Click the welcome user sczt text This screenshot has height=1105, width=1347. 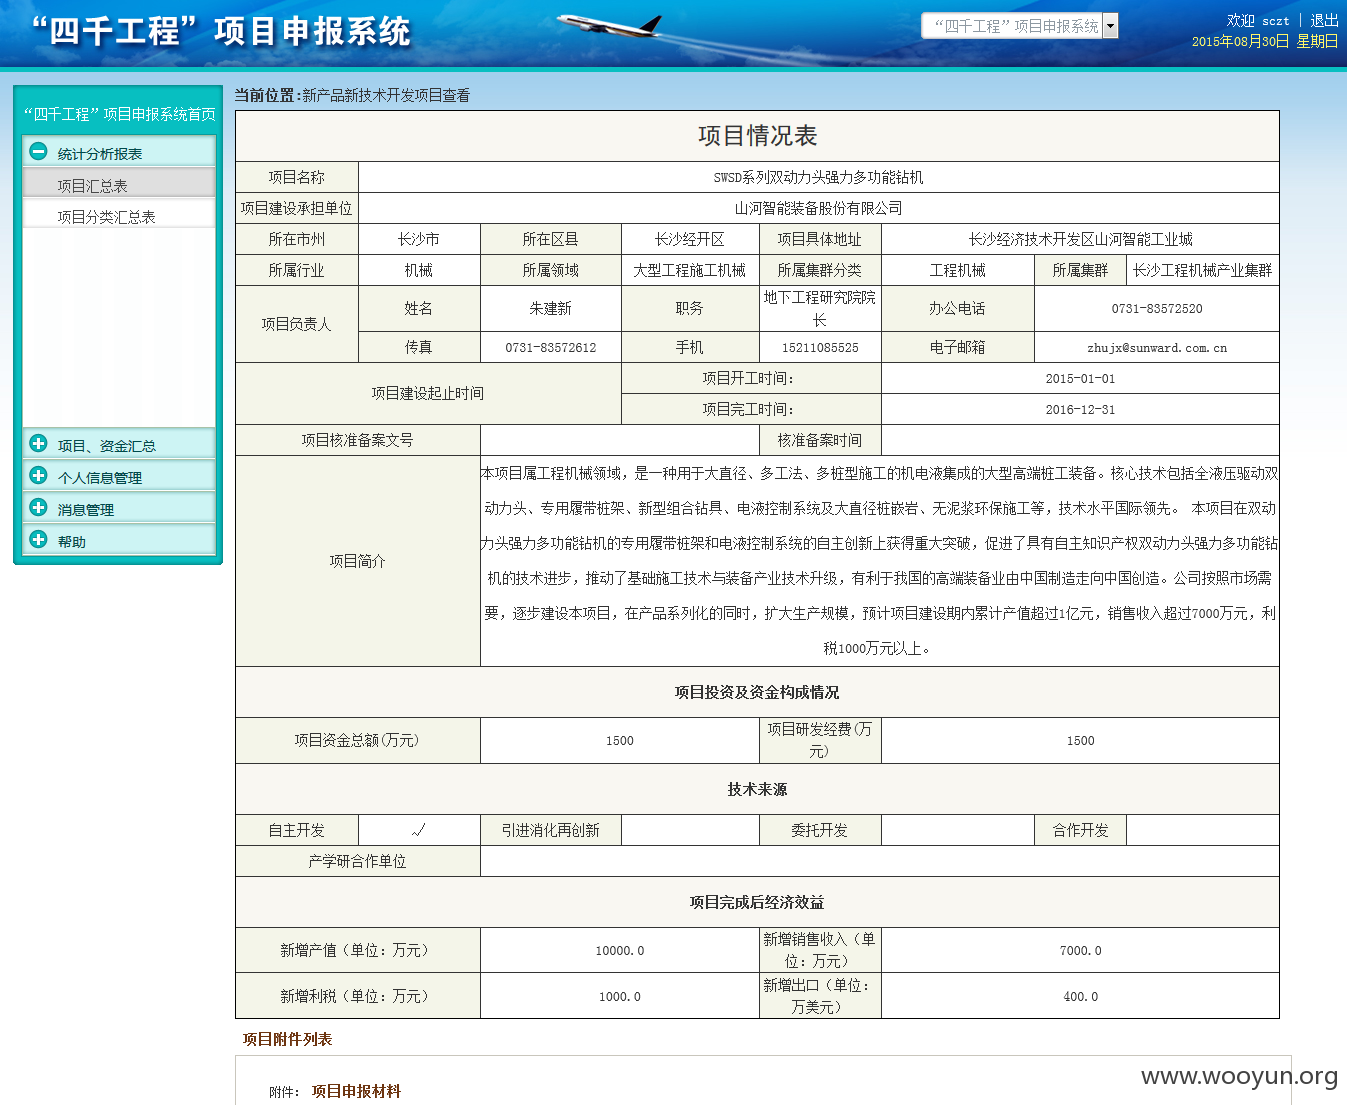click(1275, 21)
